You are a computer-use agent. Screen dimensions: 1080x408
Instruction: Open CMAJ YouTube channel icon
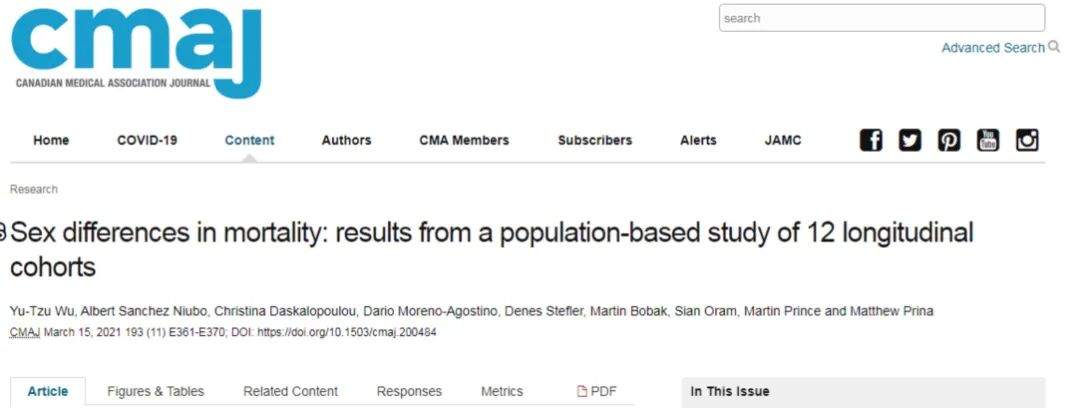tap(988, 141)
